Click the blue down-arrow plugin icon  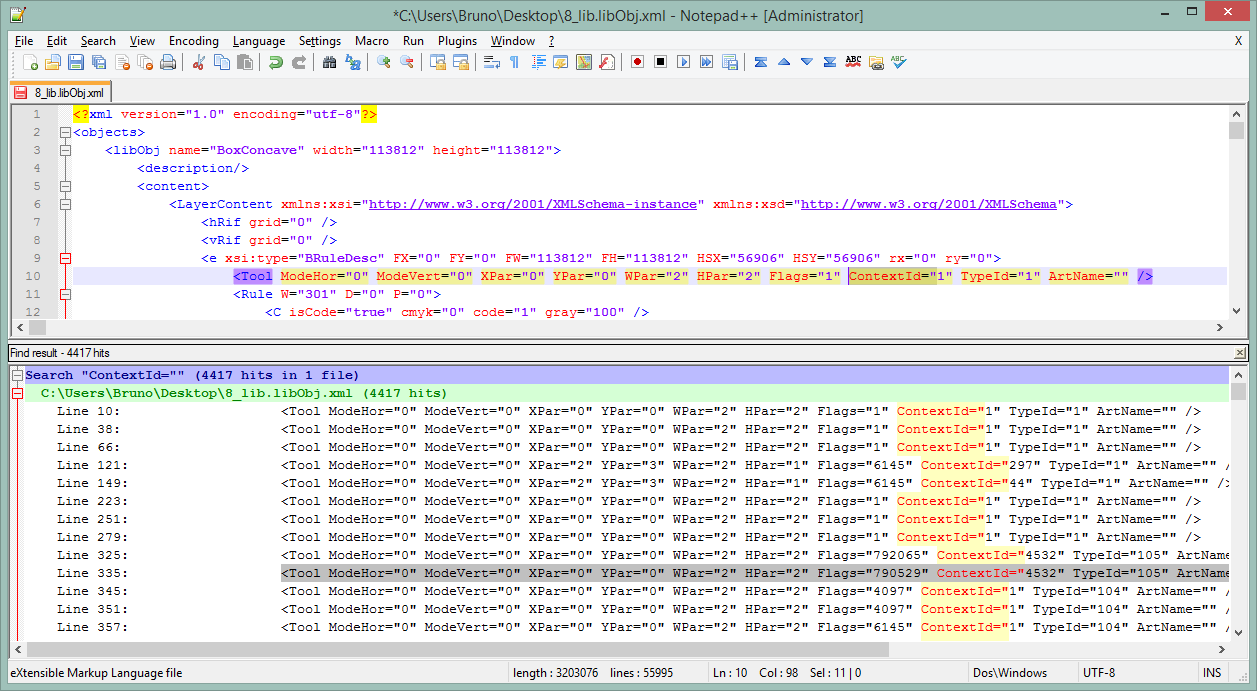pyautogui.click(x=807, y=62)
